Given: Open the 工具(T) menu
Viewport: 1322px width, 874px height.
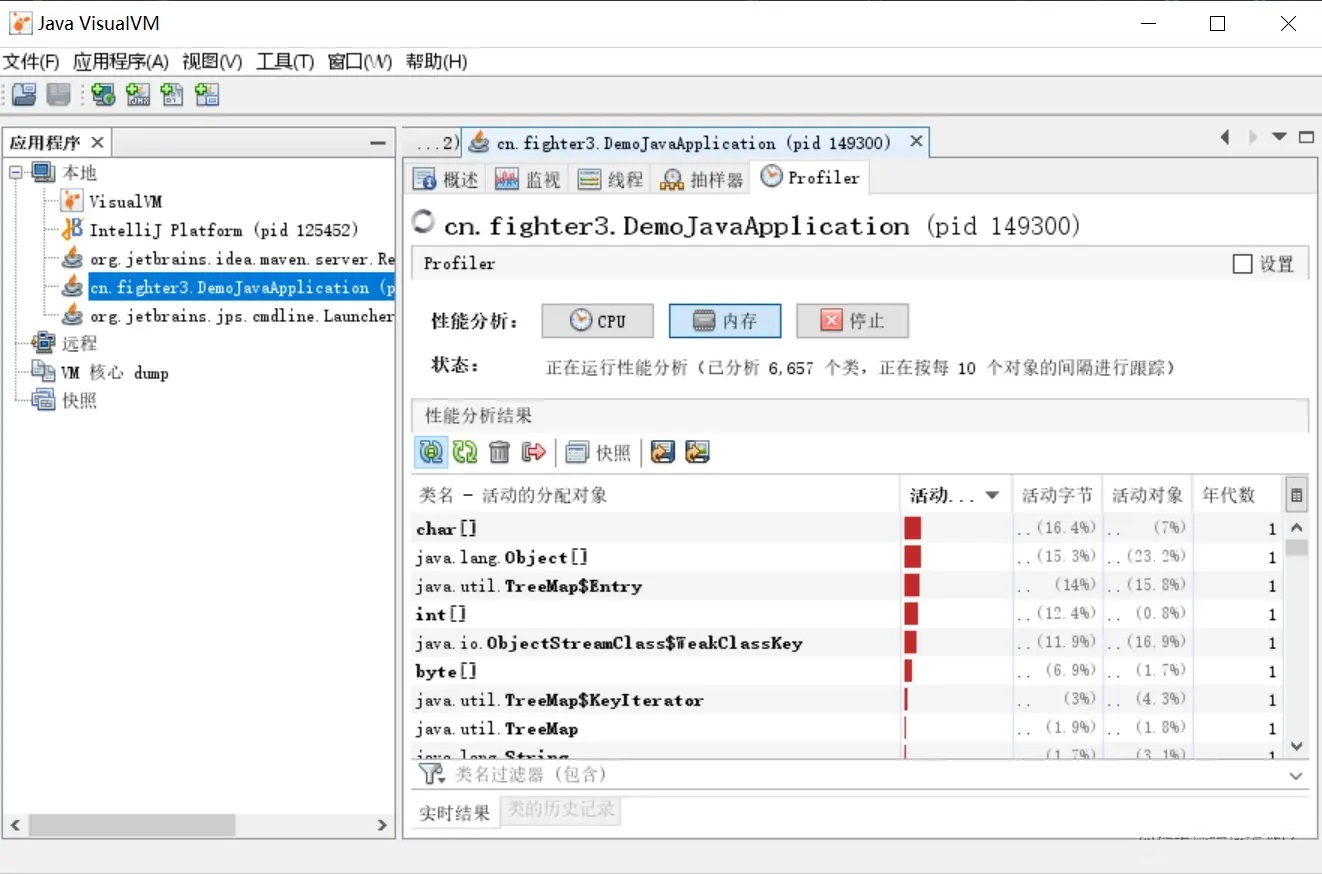Looking at the screenshot, I should tap(285, 62).
